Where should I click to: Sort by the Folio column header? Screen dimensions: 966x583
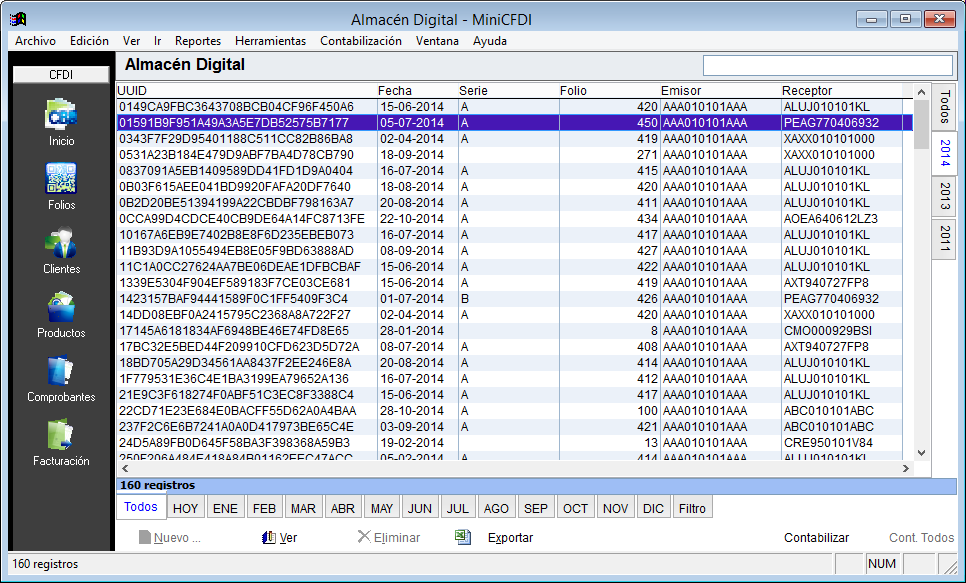[609, 91]
